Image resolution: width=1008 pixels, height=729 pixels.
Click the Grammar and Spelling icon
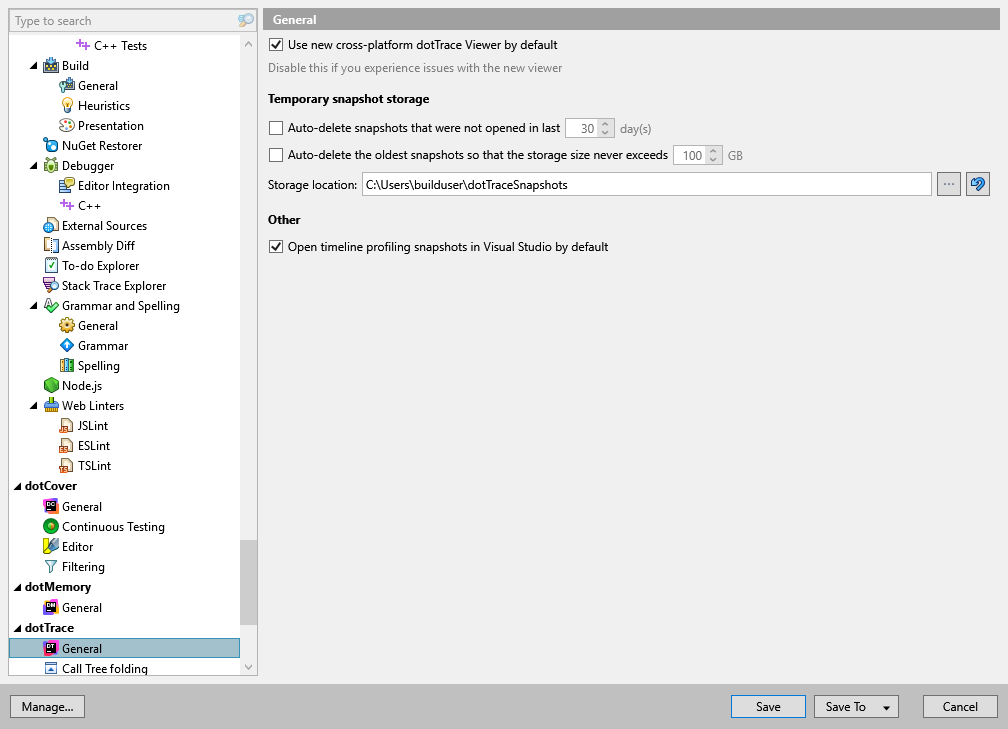[51, 305]
